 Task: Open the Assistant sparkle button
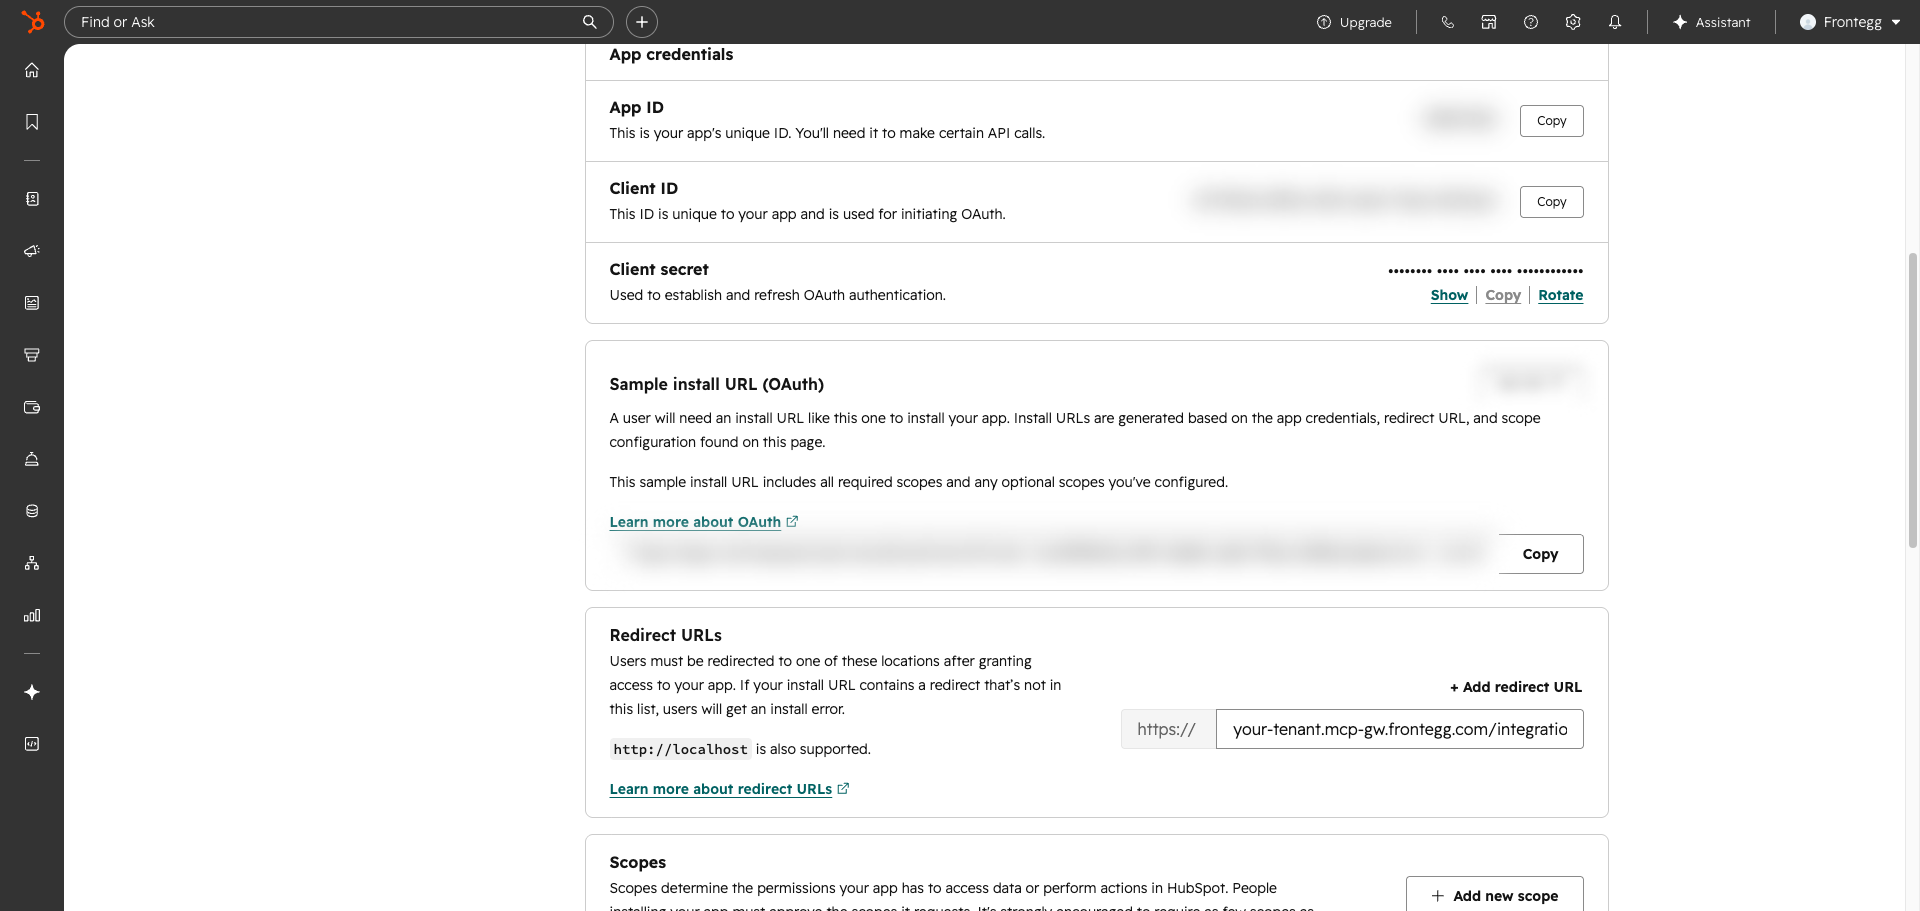click(1711, 22)
